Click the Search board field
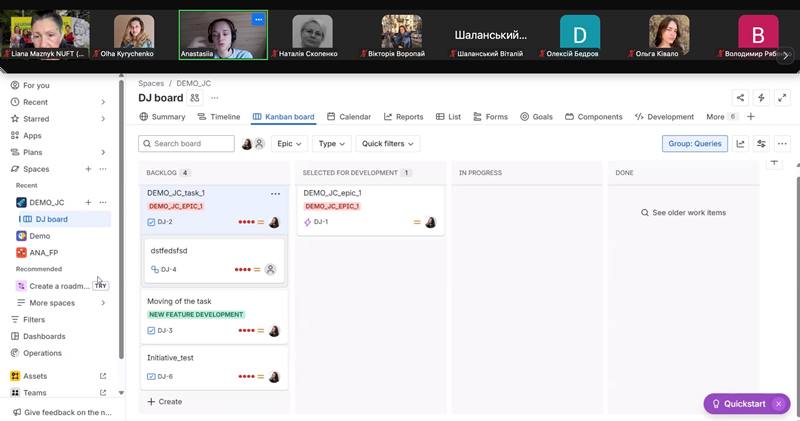Image resolution: width=800 pixels, height=421 pixels. (x=186, y=144)
